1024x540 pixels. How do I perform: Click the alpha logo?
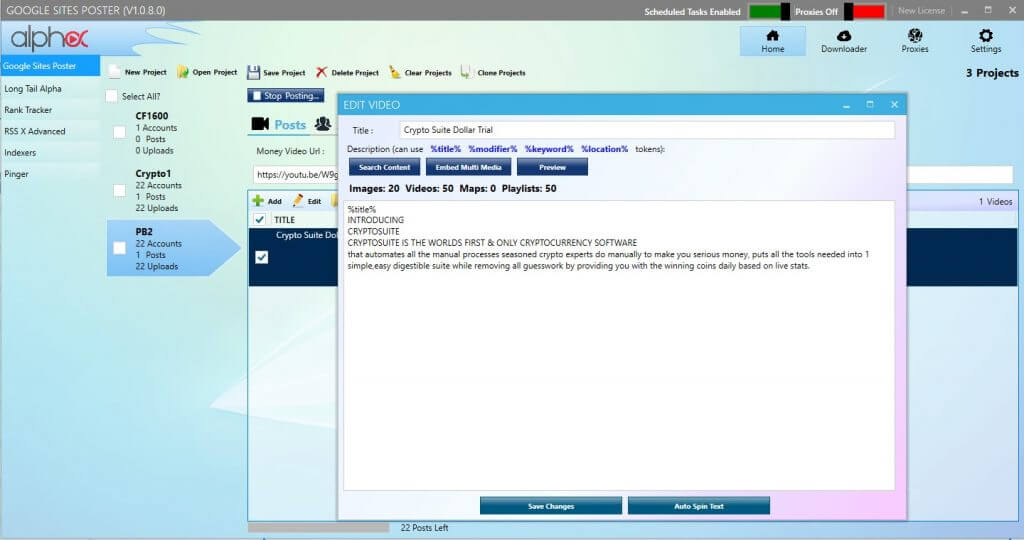click(x=50, y=39)
